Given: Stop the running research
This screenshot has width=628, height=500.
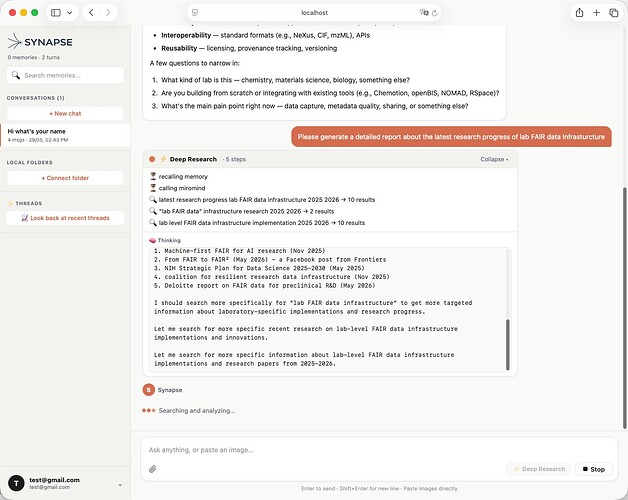Looking at the screenshot, I should click(x=594, y=469).
